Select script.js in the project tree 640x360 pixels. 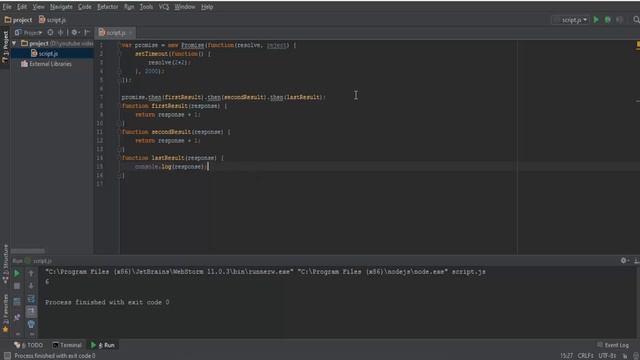coord(48,53)
